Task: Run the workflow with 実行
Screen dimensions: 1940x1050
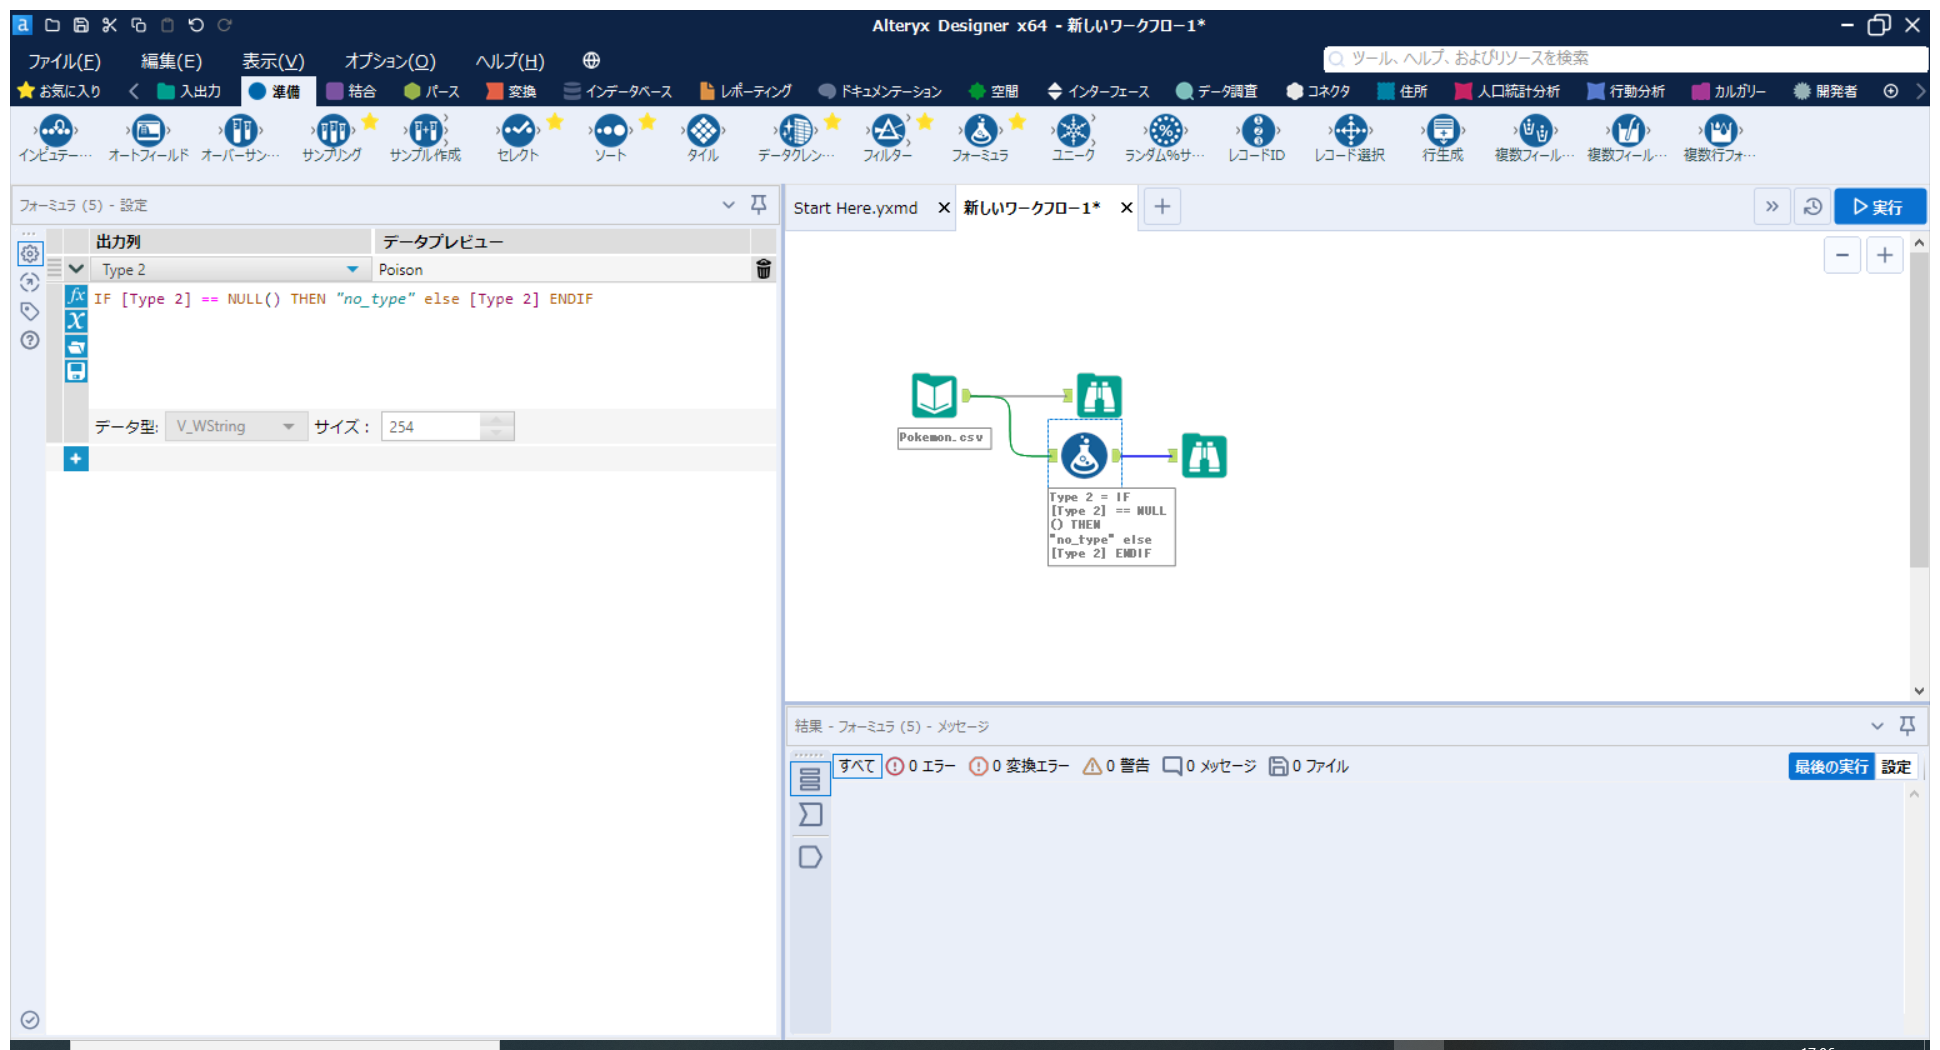Action: click(x=1879, y=207)
